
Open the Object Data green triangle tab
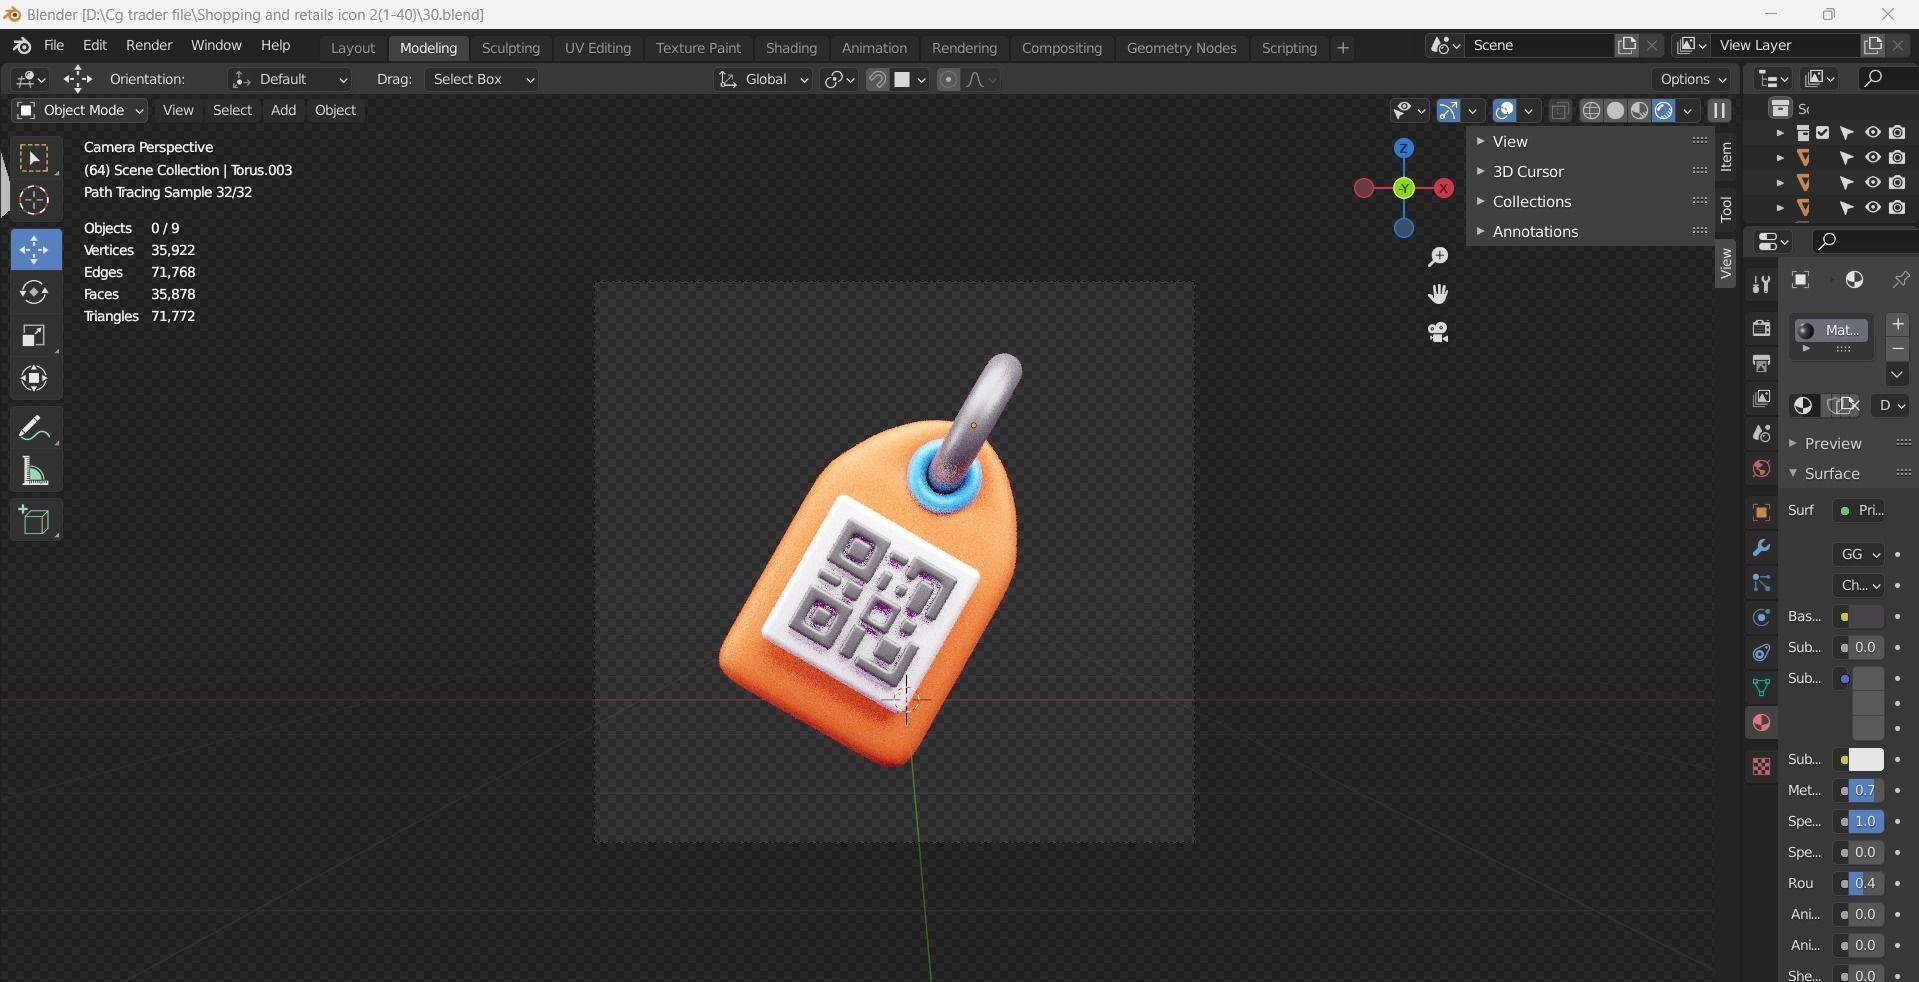(1761, 688)
